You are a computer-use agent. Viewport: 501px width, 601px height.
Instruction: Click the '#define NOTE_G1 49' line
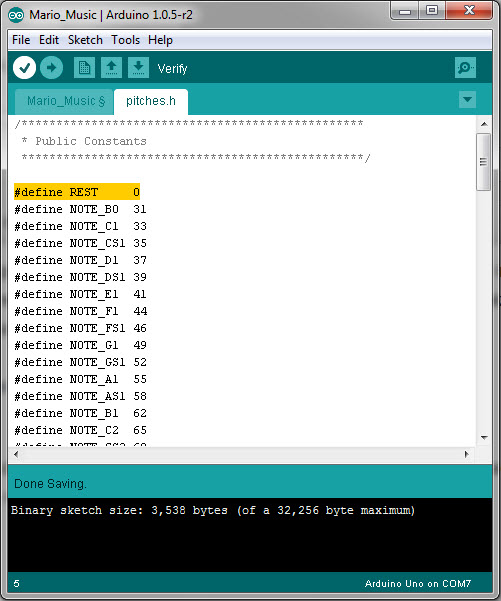tap(80, 345)
